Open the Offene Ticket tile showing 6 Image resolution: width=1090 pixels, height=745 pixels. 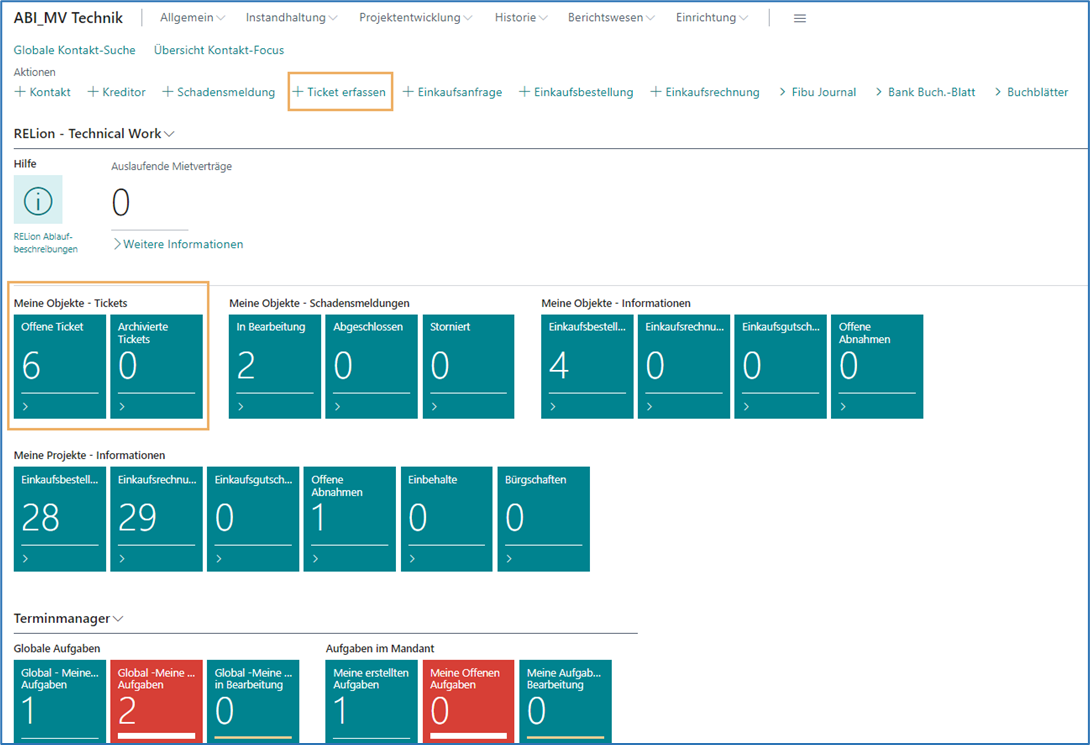click(60, 366)
